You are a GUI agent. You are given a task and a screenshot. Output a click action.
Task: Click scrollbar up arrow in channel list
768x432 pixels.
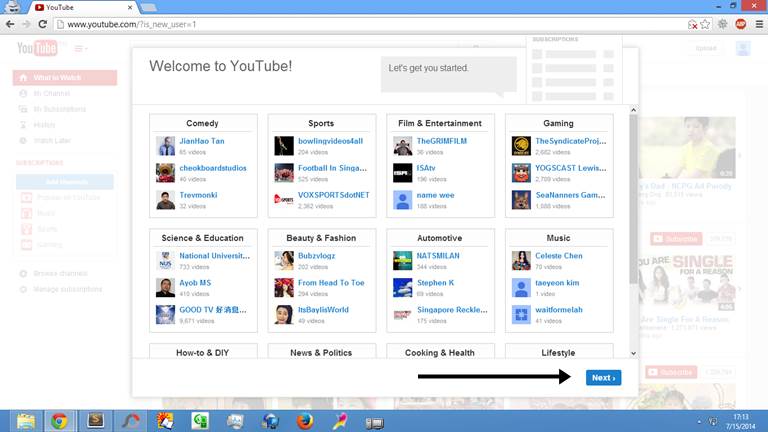[x=633, y=110]
